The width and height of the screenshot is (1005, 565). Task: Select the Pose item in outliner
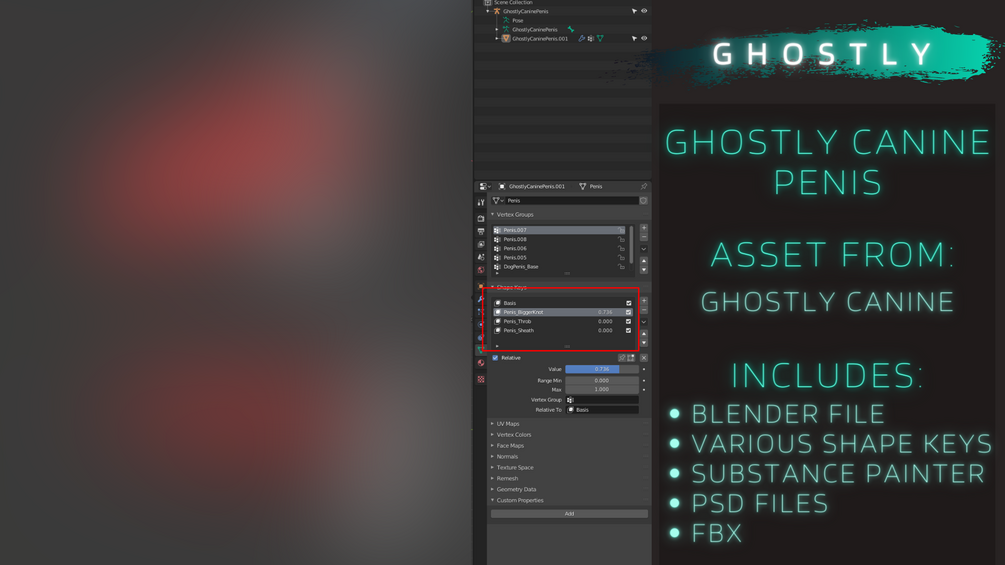coord(517,20)
